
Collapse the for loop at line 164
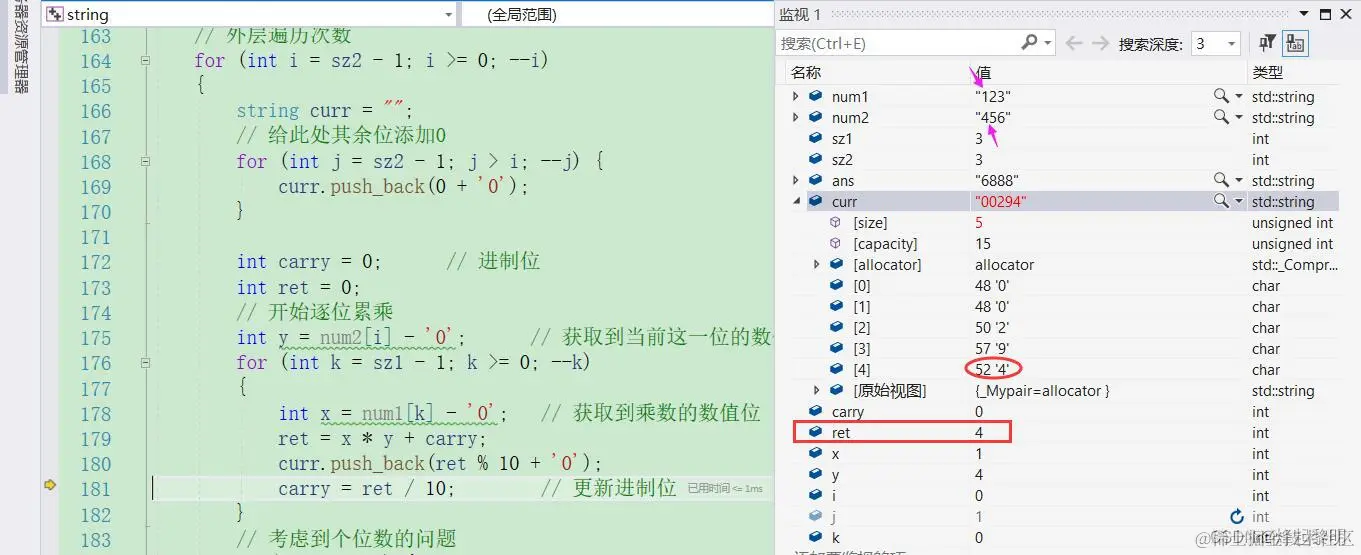tap(145, 61)
